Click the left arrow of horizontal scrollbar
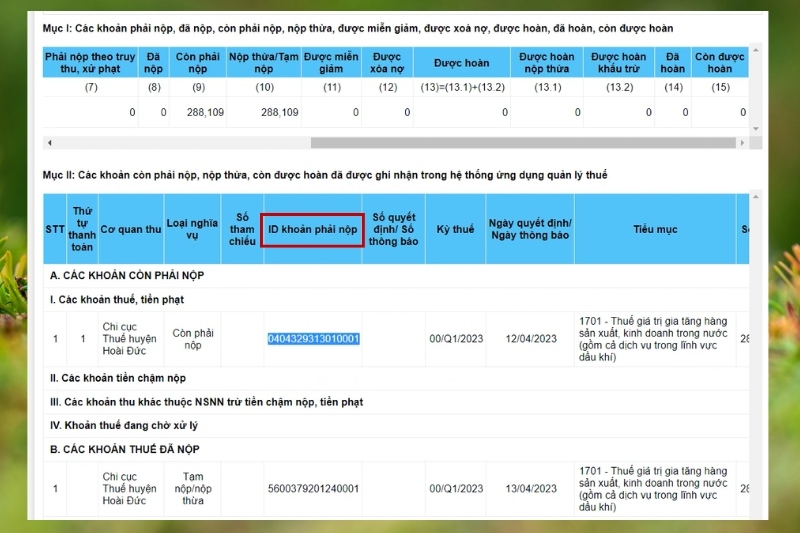Screen dimensions: 800x533 [x=49, y=143]
